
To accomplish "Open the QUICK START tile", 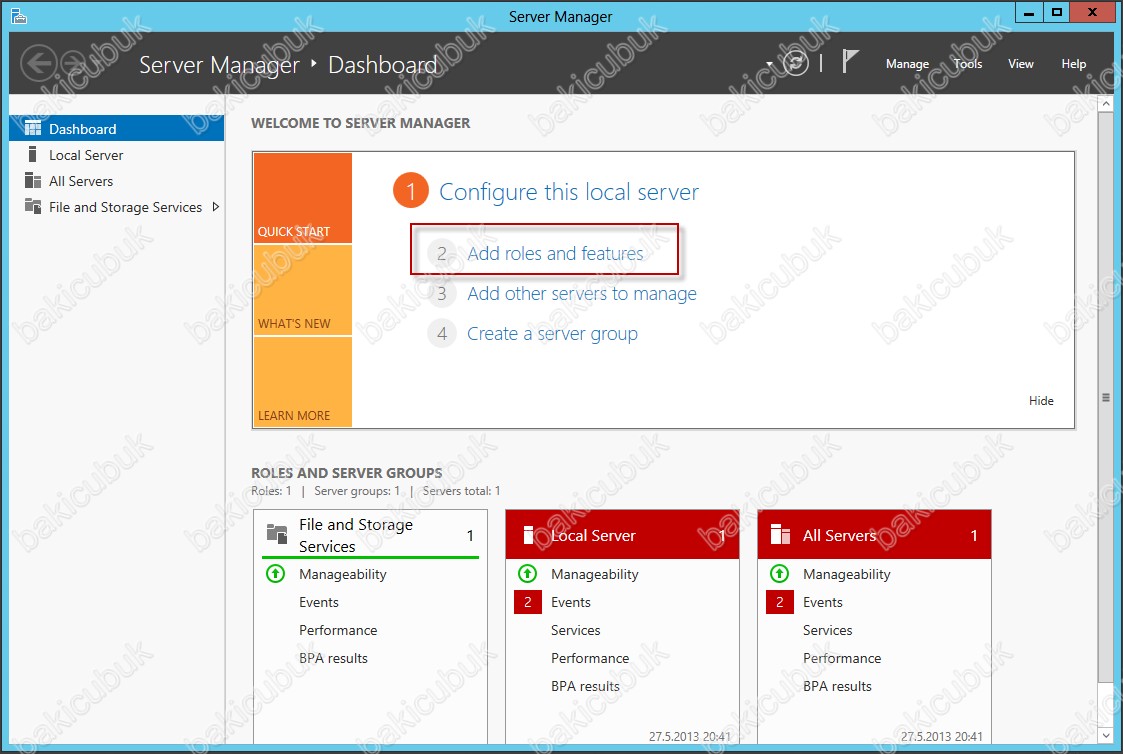I will click(303, 198).
